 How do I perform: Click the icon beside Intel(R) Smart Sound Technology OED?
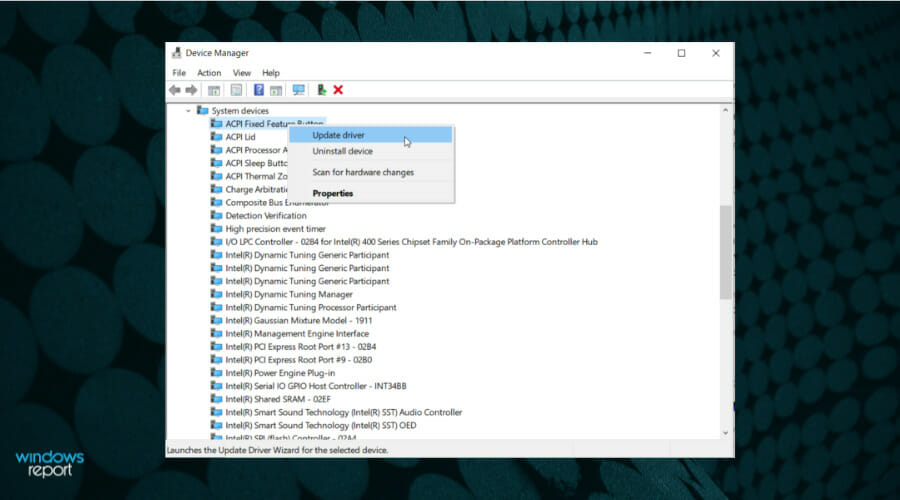click(216, 425)
